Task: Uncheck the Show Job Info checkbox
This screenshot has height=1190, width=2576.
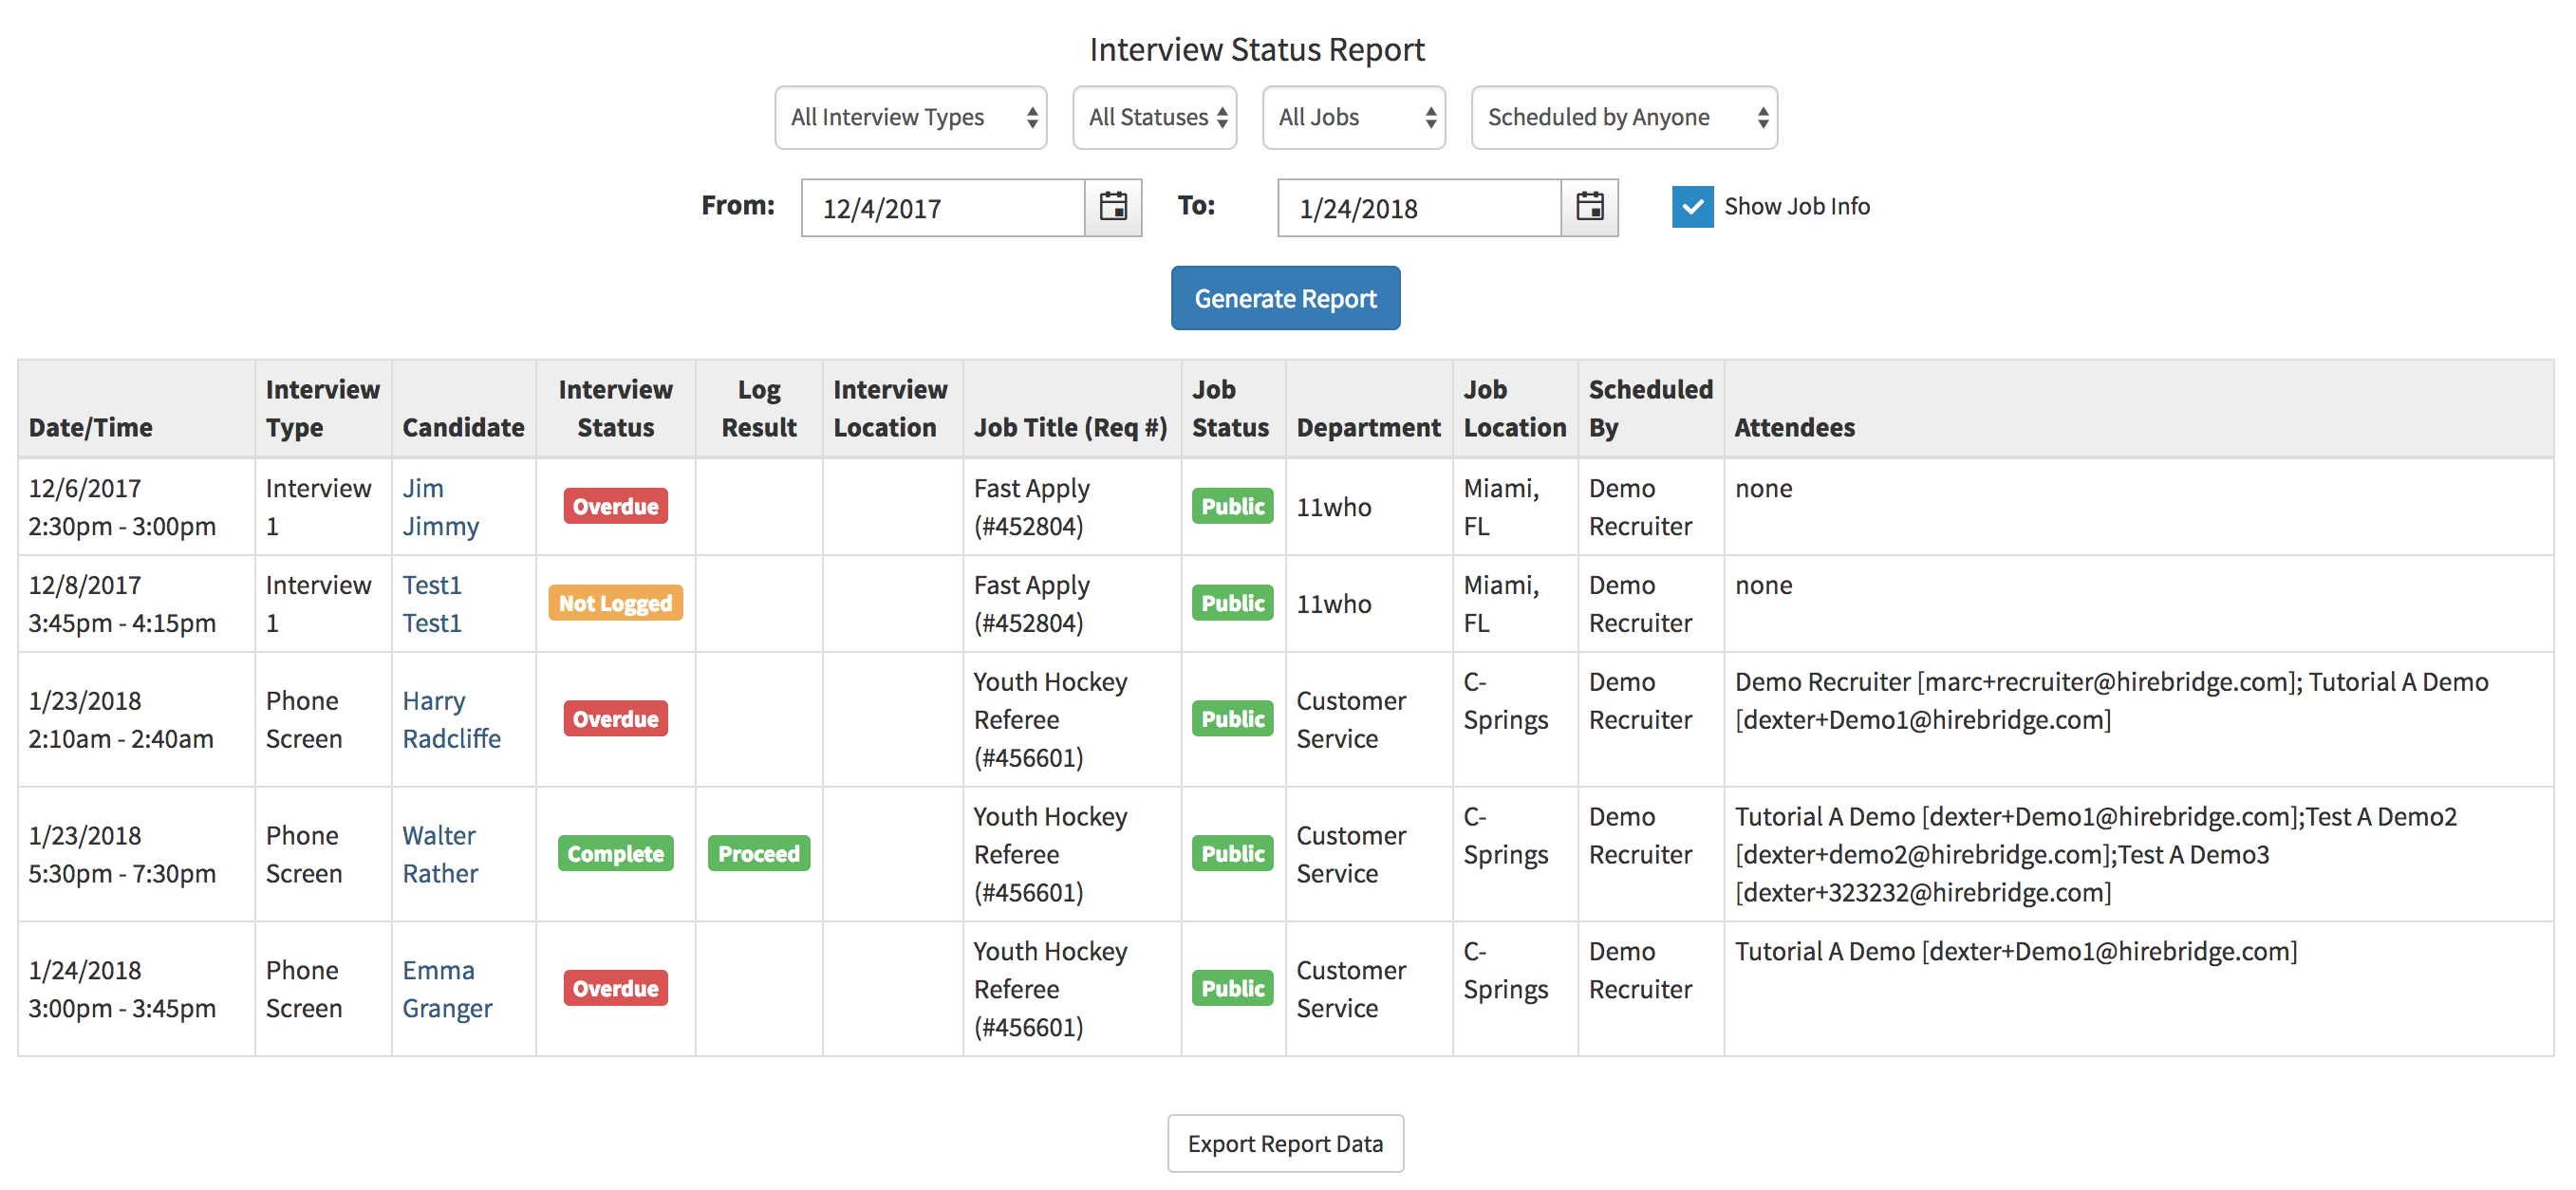Action: (1691, 207)
